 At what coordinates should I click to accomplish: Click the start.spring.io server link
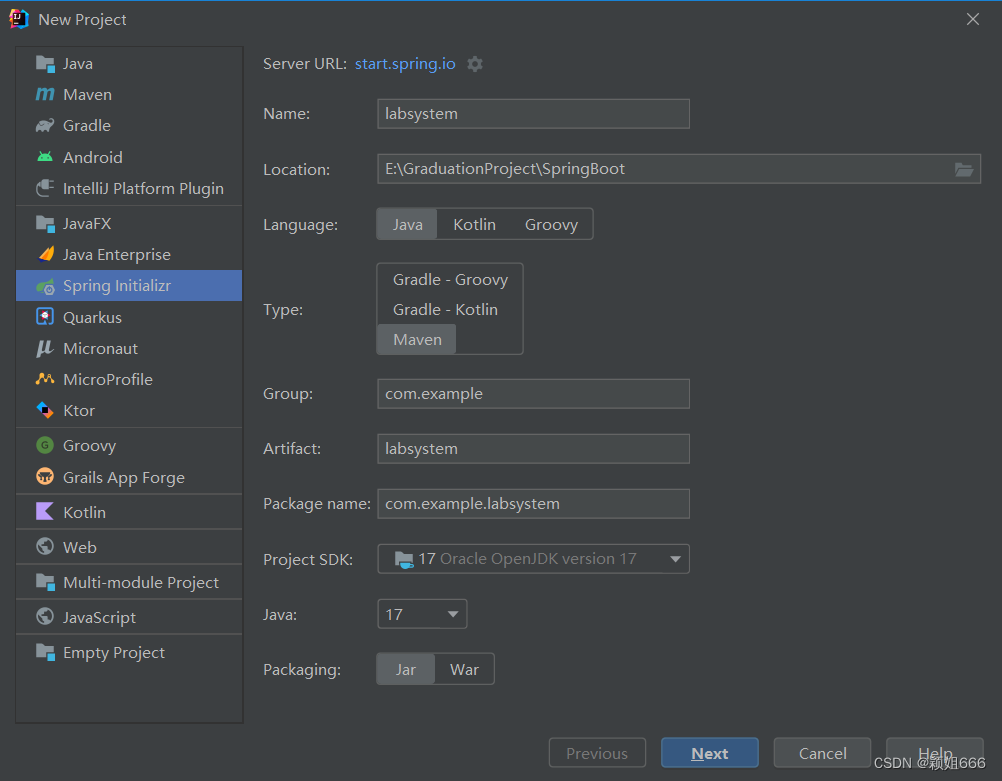tap(404, 63)
